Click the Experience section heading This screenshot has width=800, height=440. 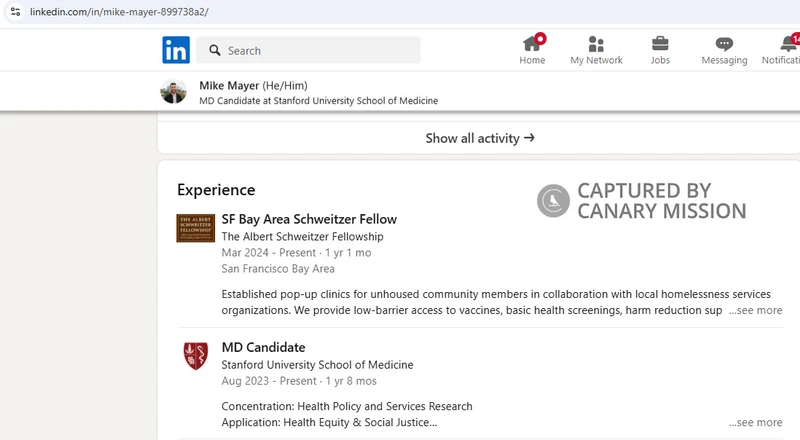[x=216, y=190]
